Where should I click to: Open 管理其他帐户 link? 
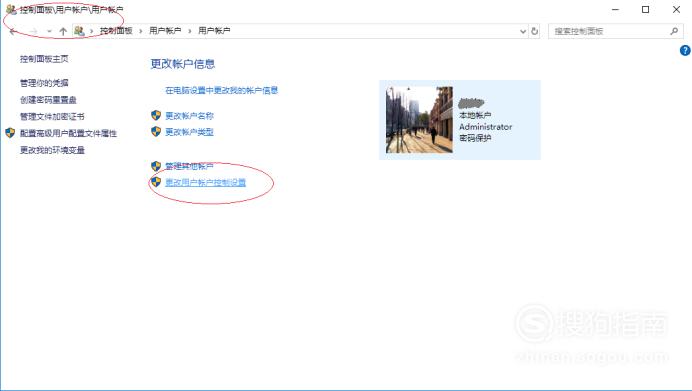tap(189, 166)
